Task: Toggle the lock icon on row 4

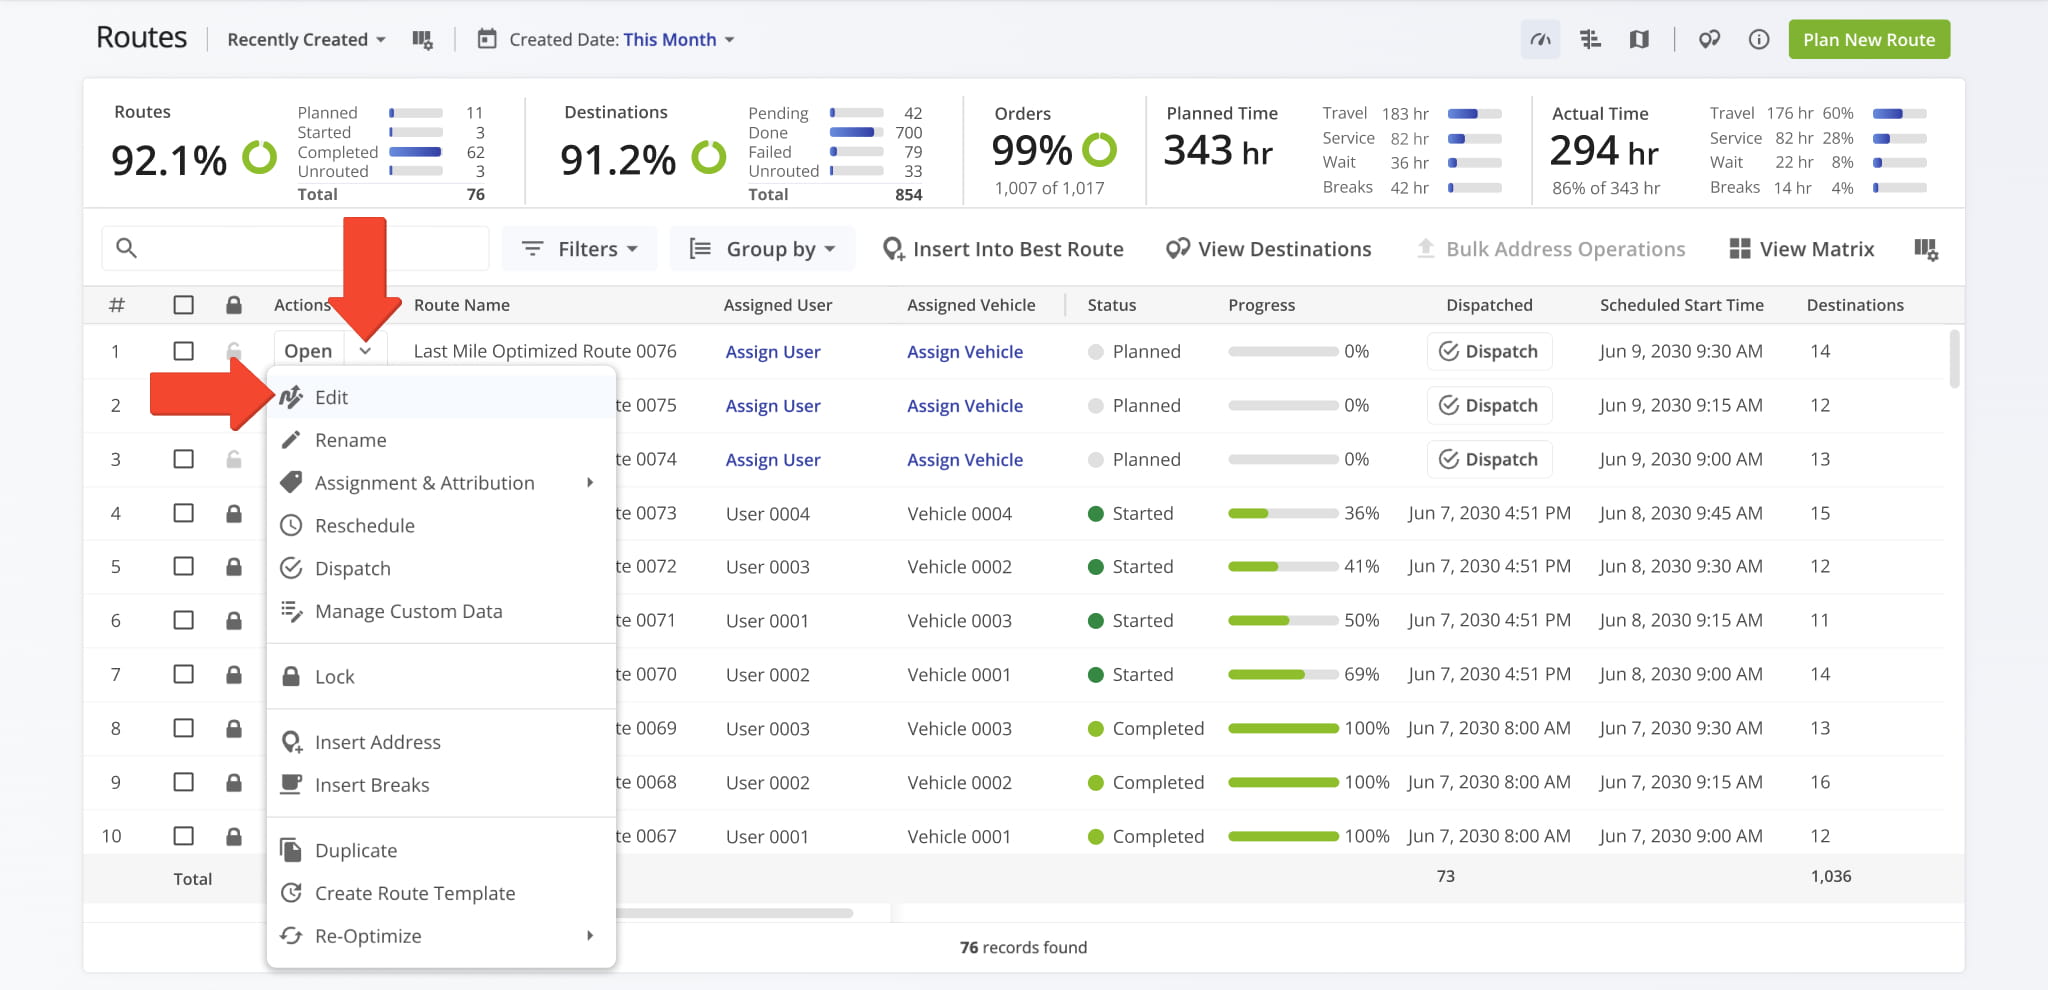Action: 234,513
